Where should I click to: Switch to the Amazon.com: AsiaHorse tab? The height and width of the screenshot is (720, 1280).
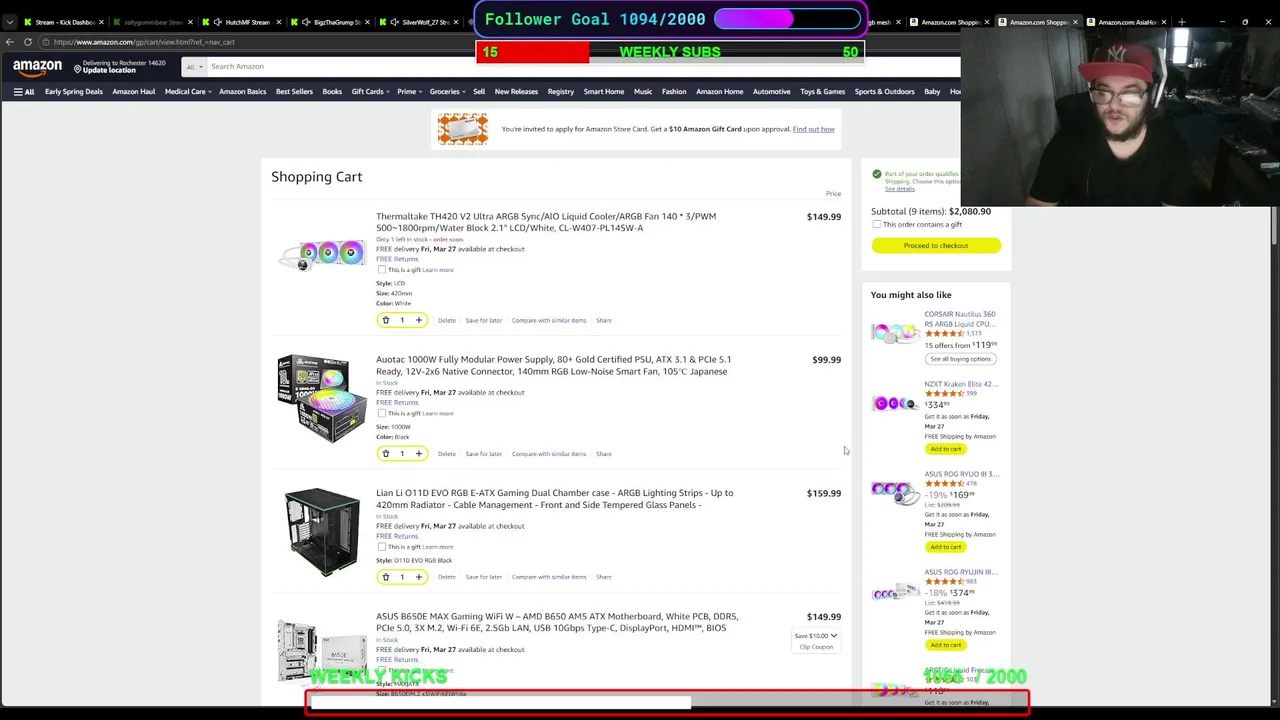pyautogui.click(x=1127, y=22)
